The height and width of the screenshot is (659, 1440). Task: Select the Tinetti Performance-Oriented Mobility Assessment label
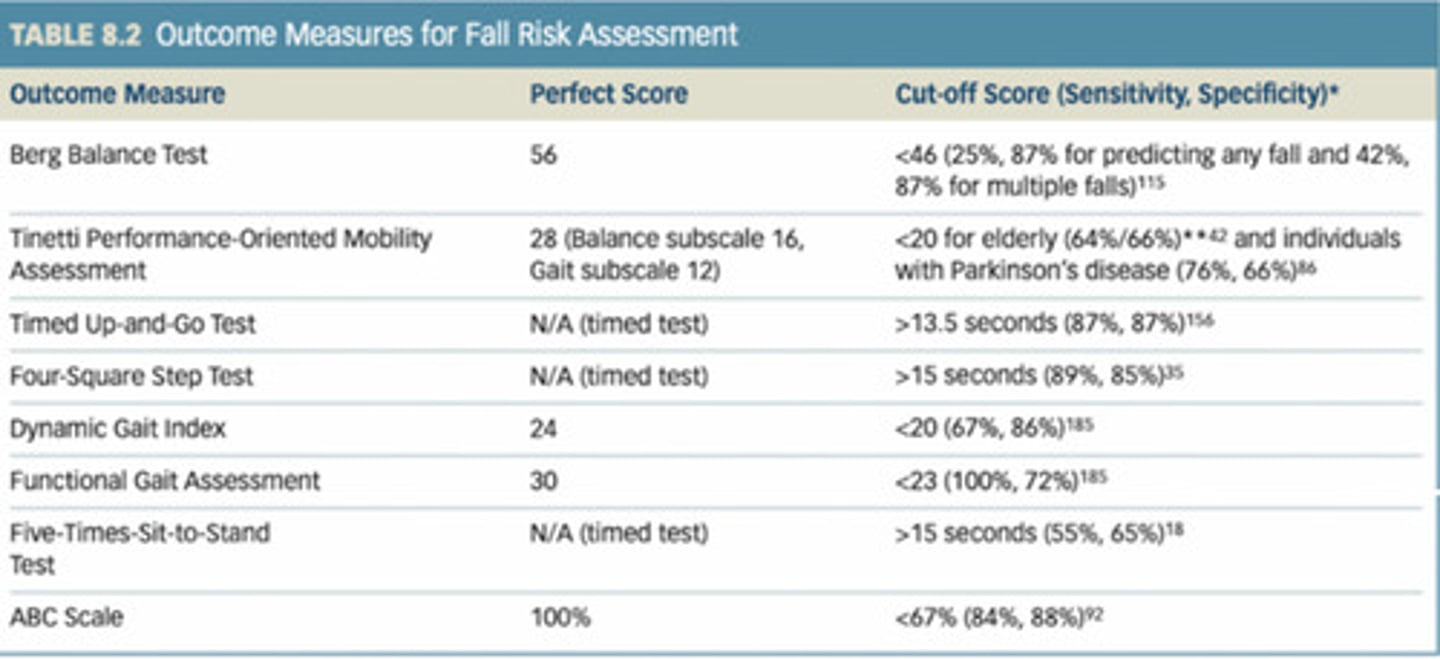(220, 254)
